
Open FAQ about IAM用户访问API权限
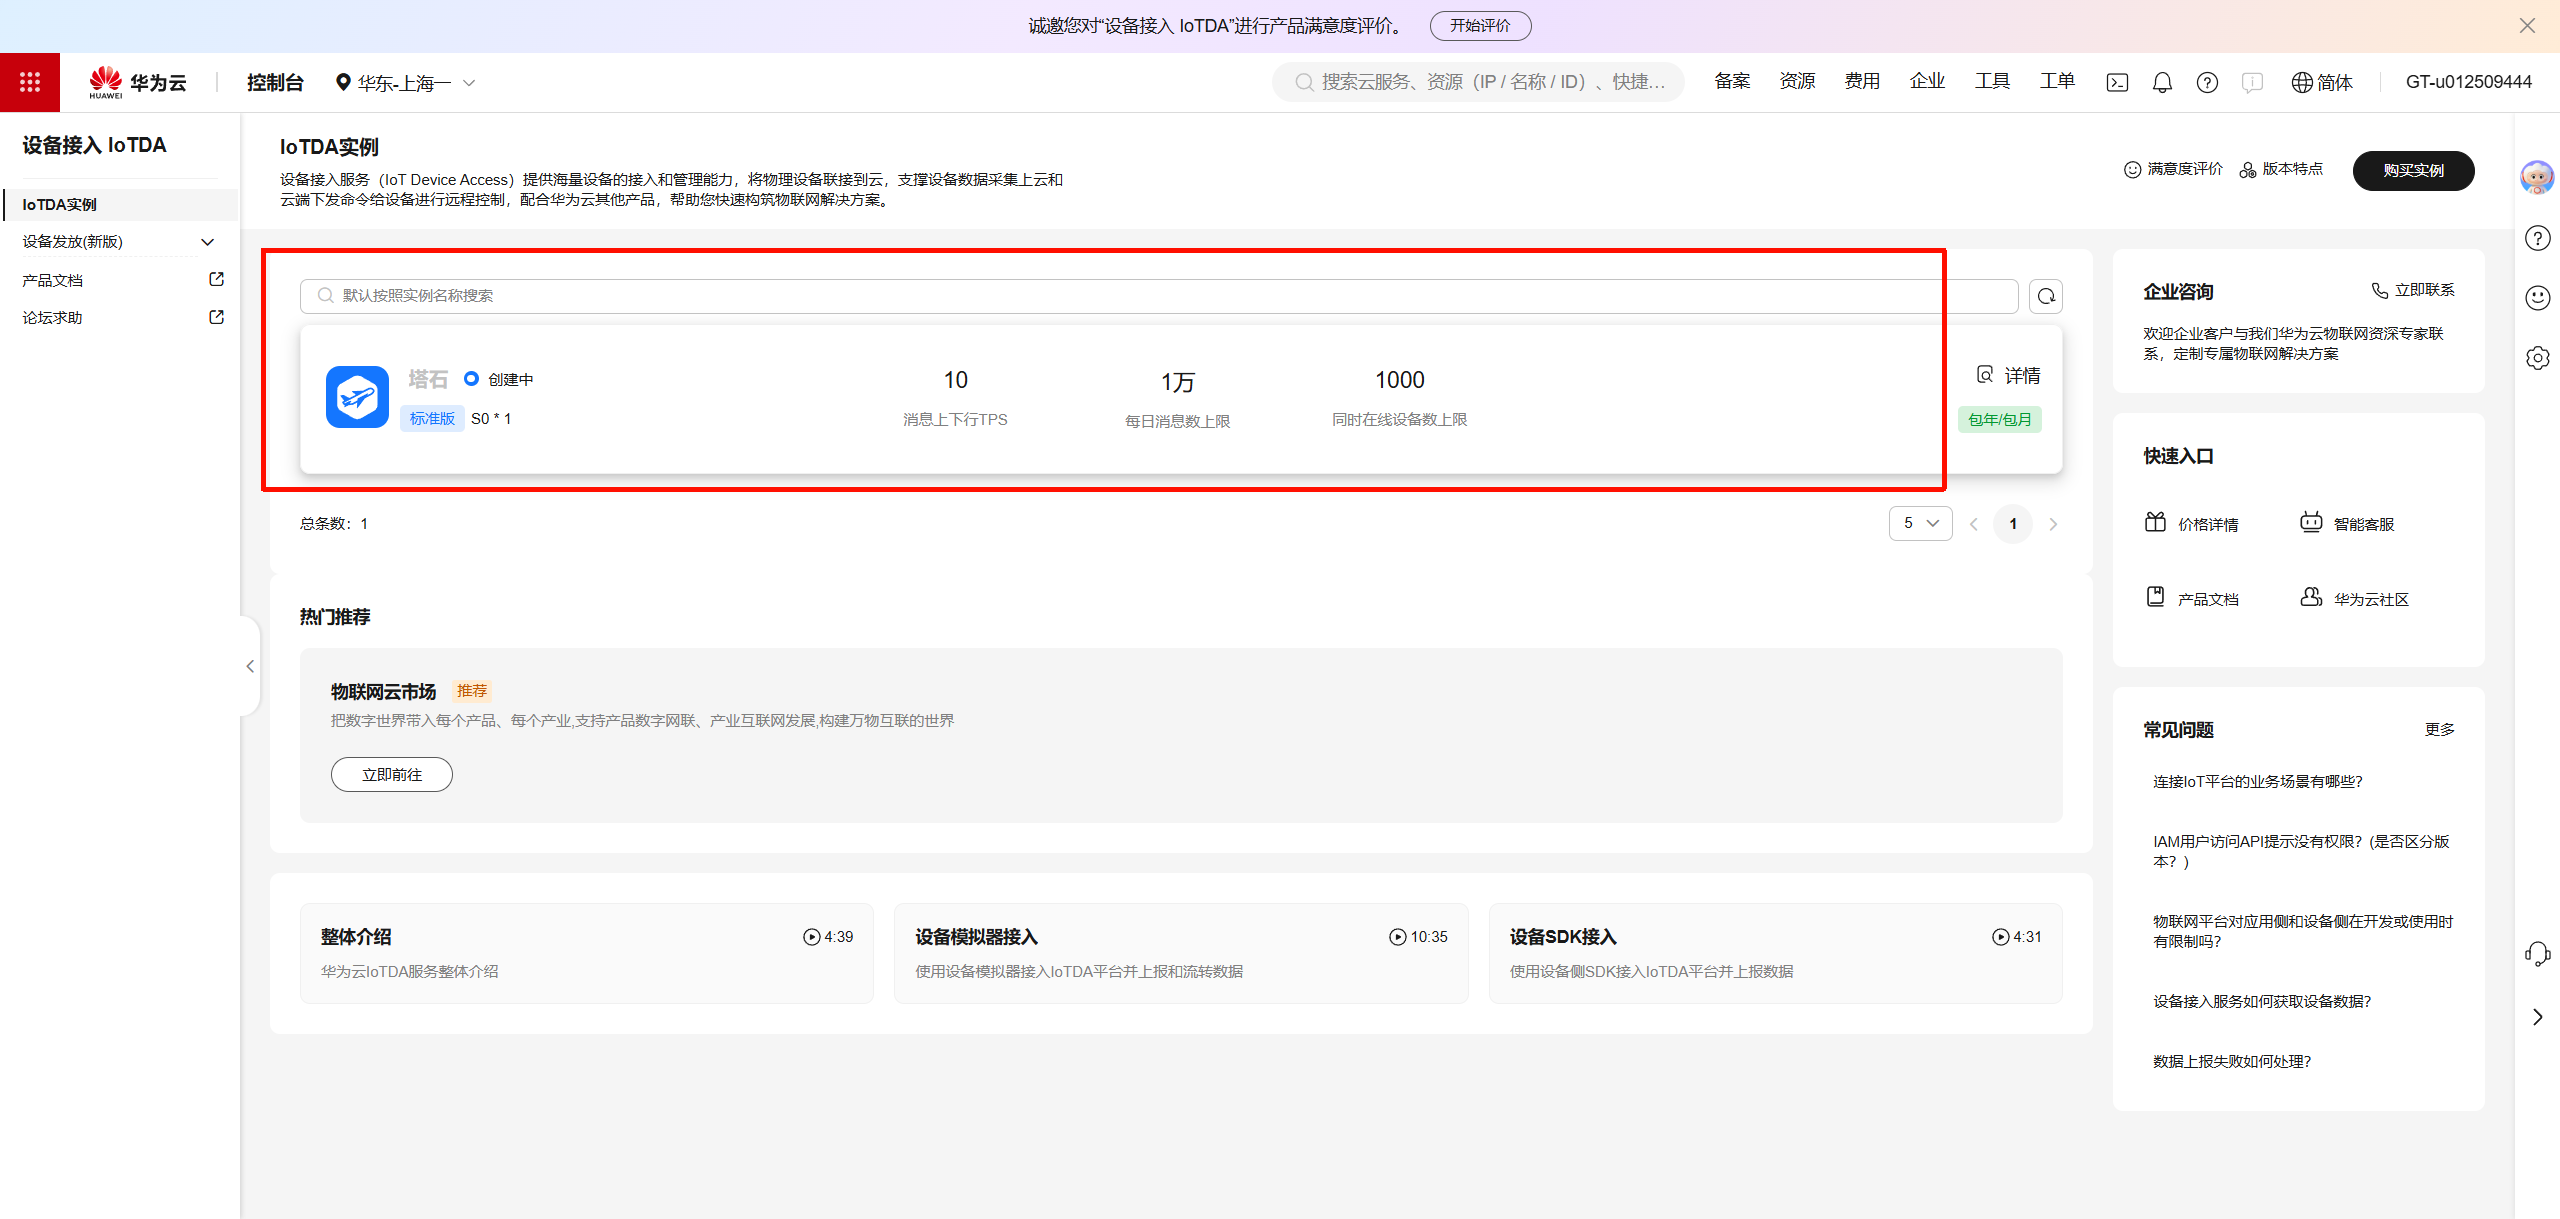coord(2302,852)
